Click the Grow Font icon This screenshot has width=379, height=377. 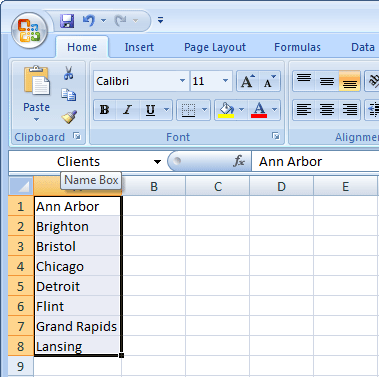point(247,81)
